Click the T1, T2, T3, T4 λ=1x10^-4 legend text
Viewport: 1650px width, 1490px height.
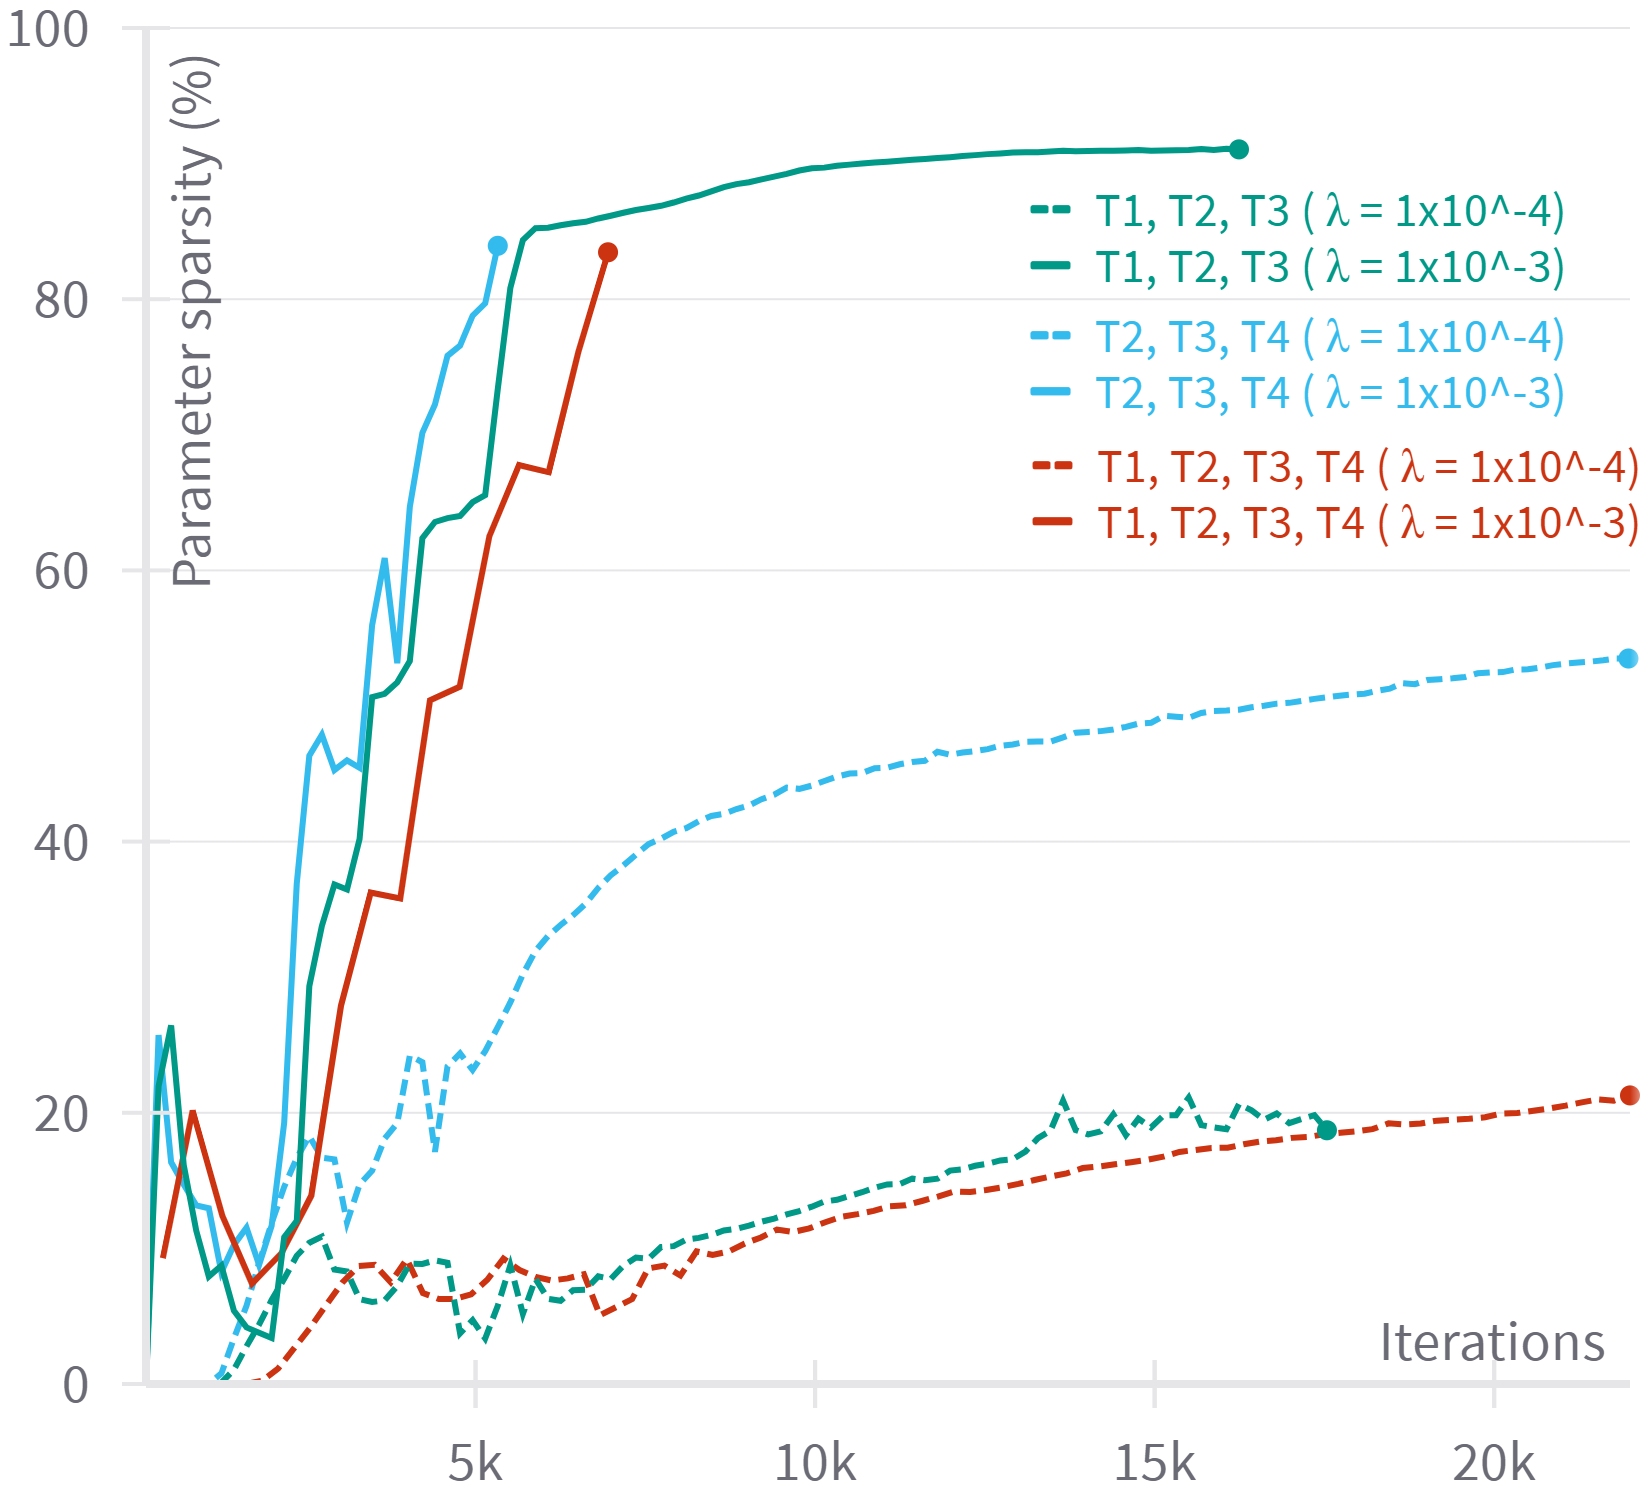[1367, 467]
